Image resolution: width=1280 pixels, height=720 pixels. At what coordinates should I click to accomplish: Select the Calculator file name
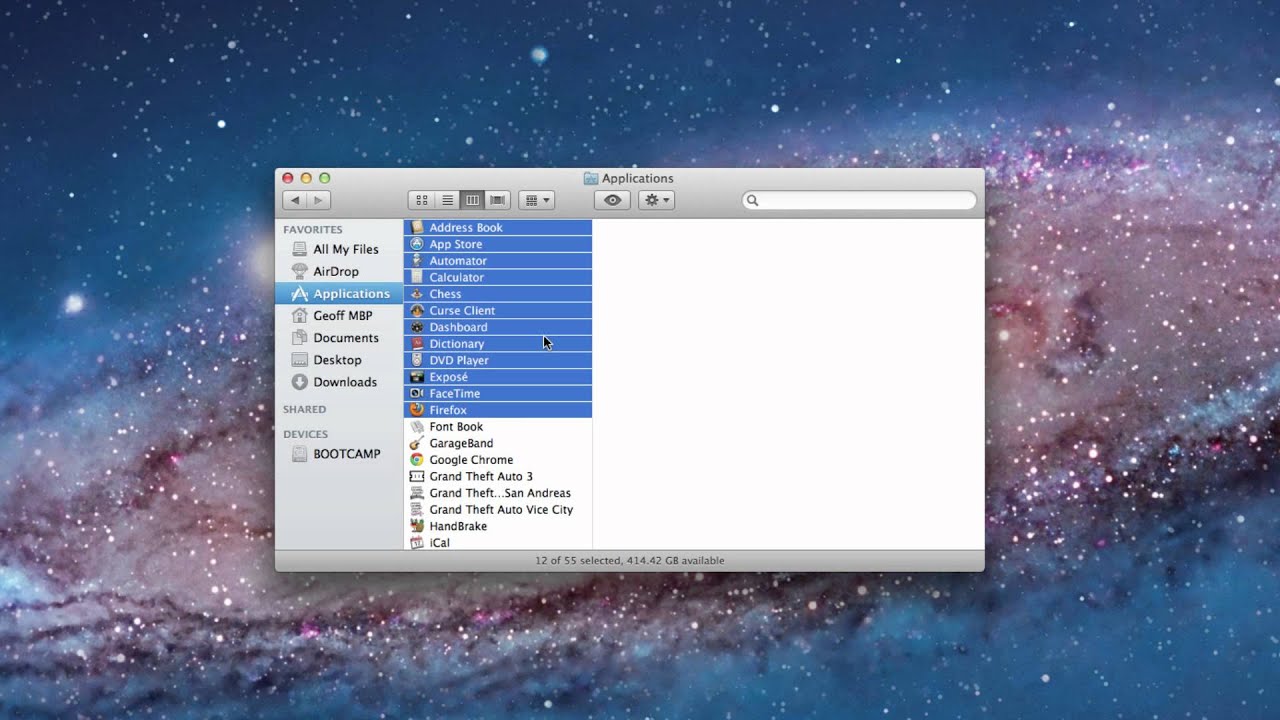pyautogui.click(x=456, y=277)
